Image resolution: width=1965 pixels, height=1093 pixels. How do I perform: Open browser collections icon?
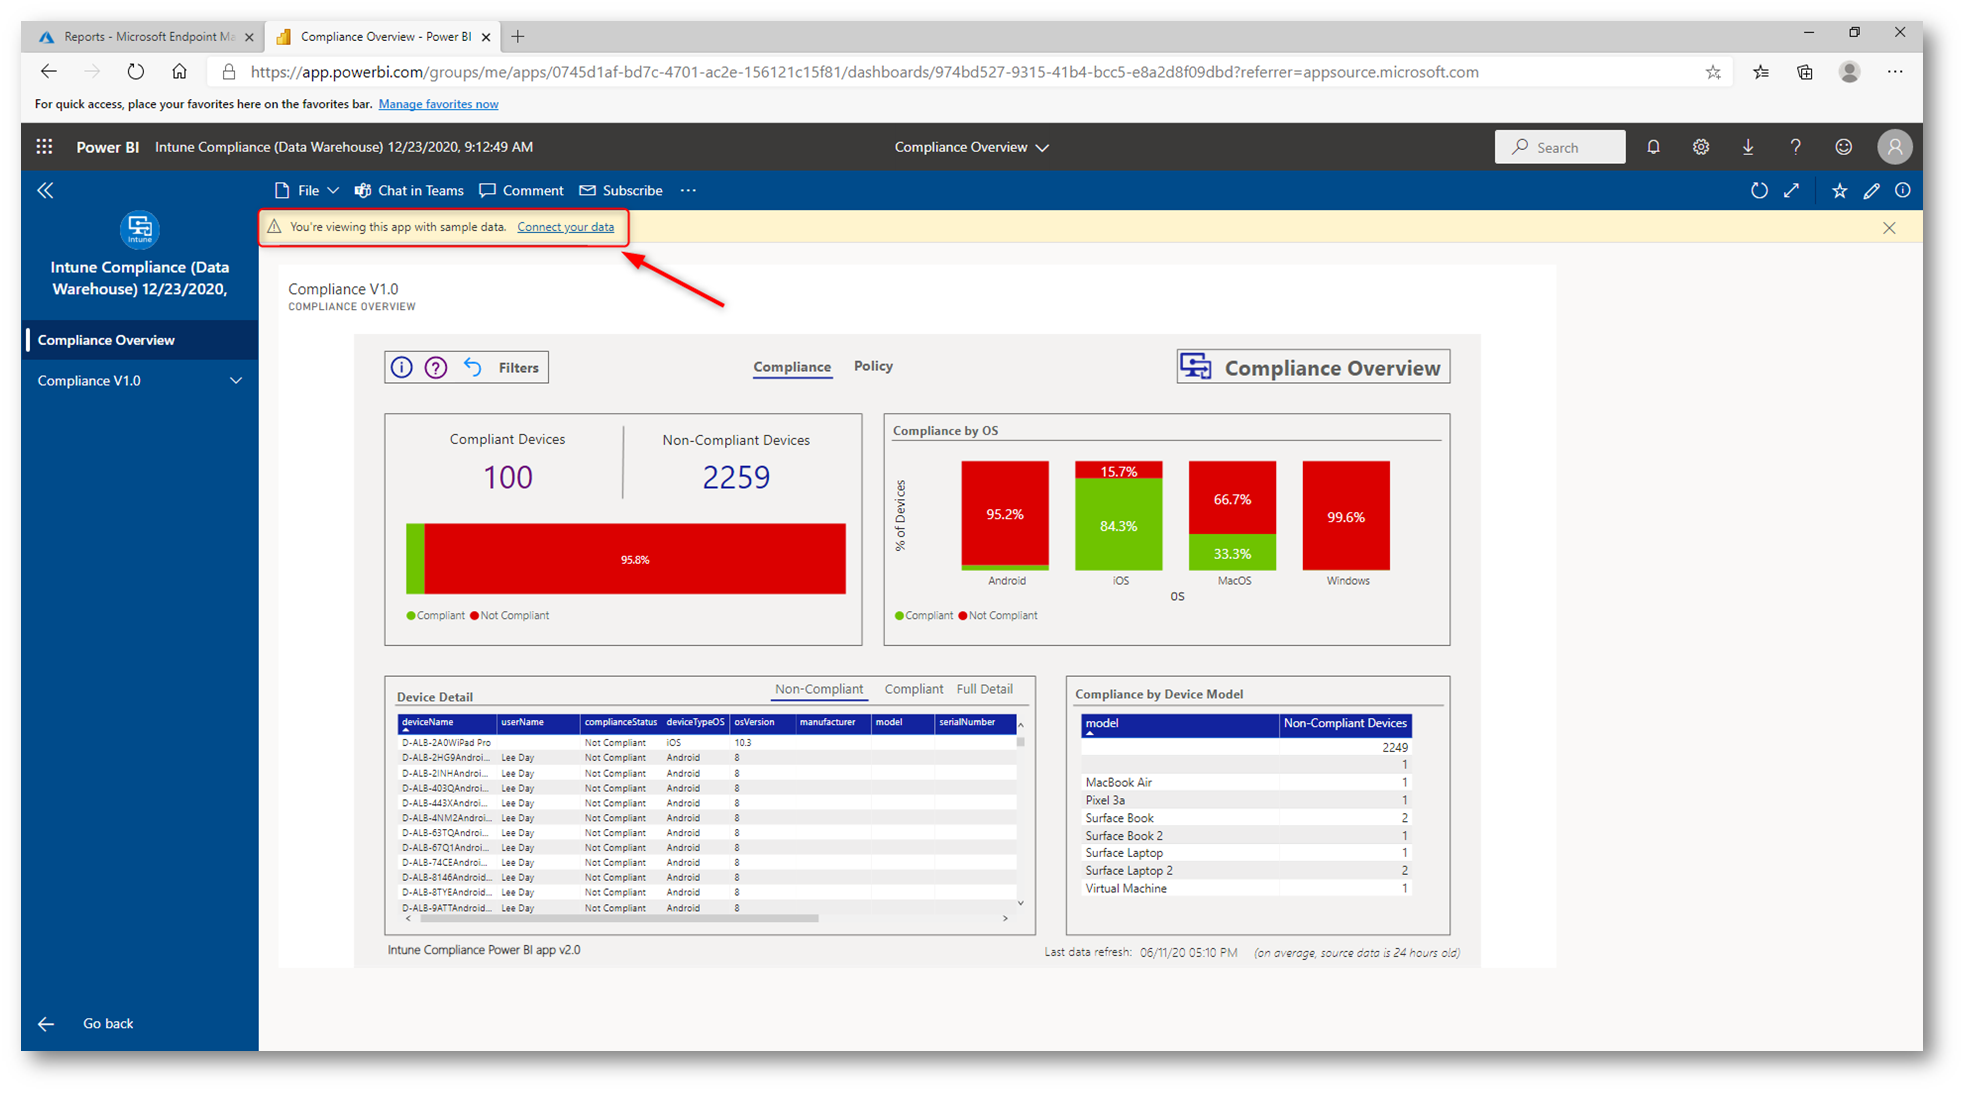[1804, 72]
